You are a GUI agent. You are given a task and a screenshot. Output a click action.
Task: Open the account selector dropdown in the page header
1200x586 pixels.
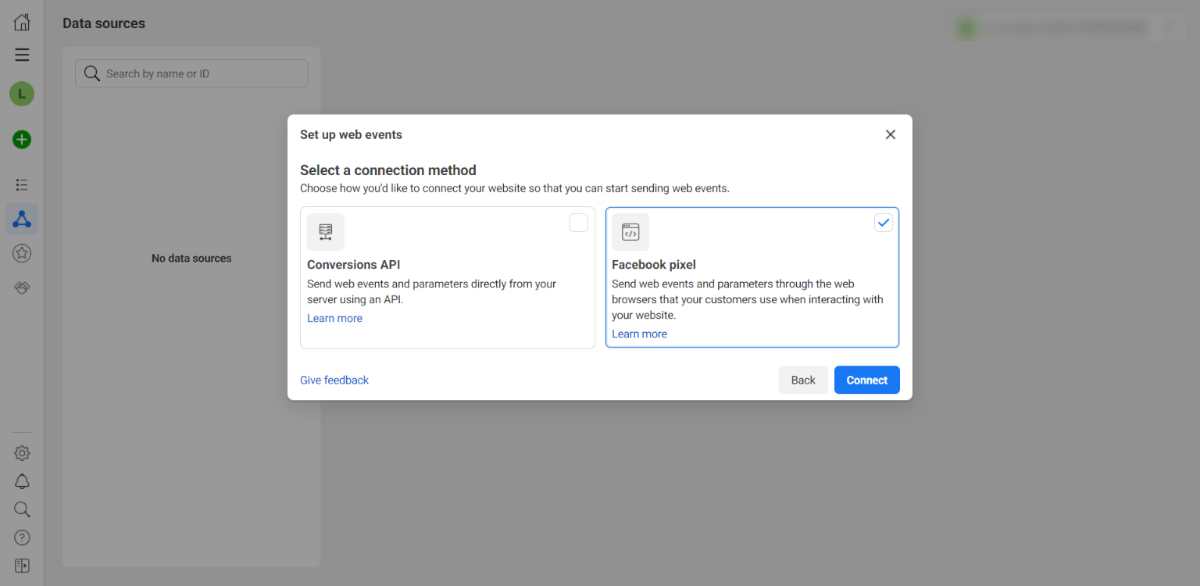pos(1066,28)
